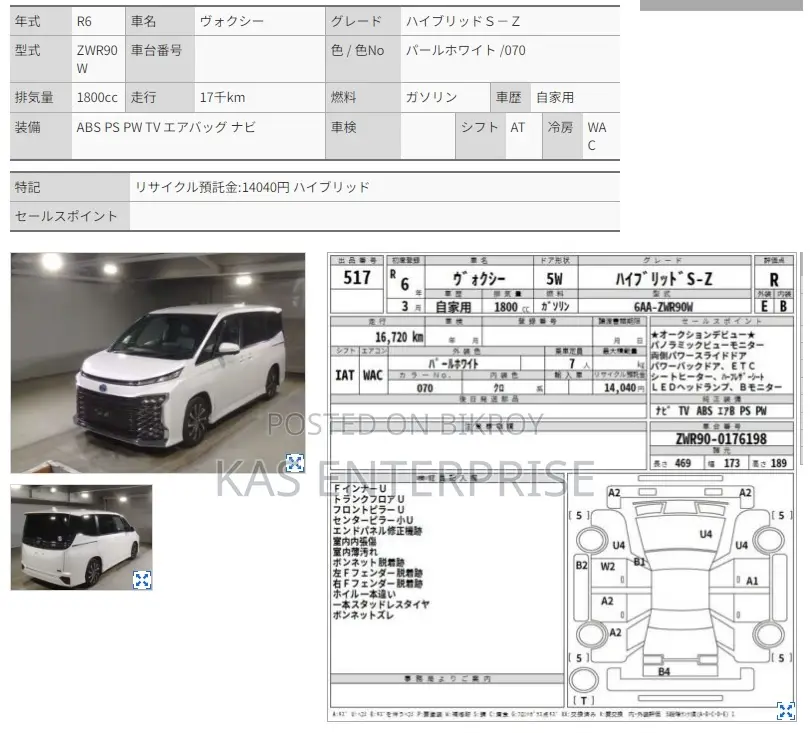Select the 車歴 label cell
This screenshot has width=810, height=733.
(510, 97)
